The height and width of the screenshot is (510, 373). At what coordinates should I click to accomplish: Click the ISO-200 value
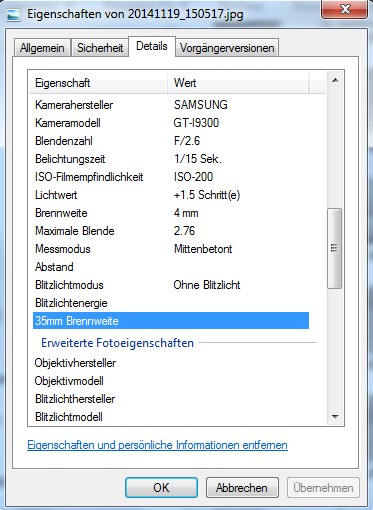click(193, 177)
